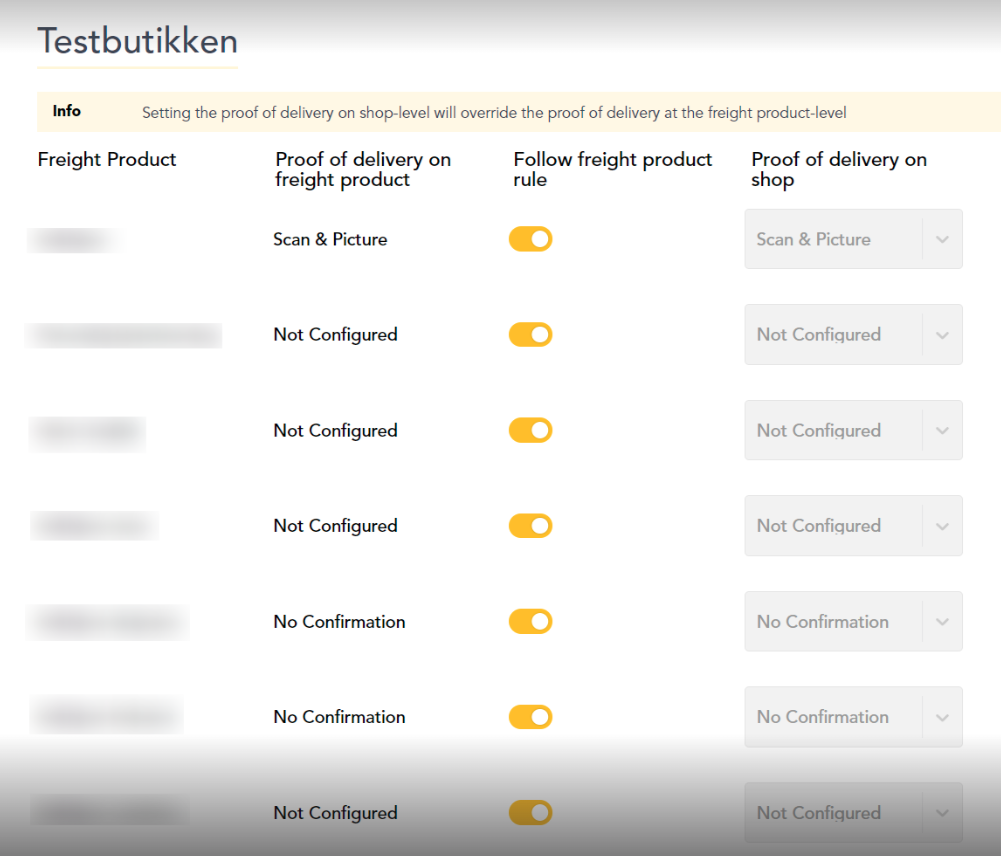Open the third Not Configured shop dropdown
Viewport: 1001px width, 856px height.
click(x=854, y=526)
